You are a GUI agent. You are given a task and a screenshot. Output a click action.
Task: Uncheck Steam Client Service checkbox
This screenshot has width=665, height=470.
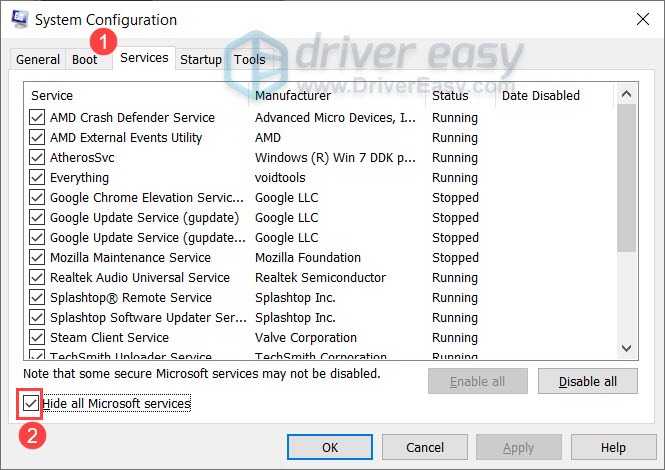click(37, 337)
